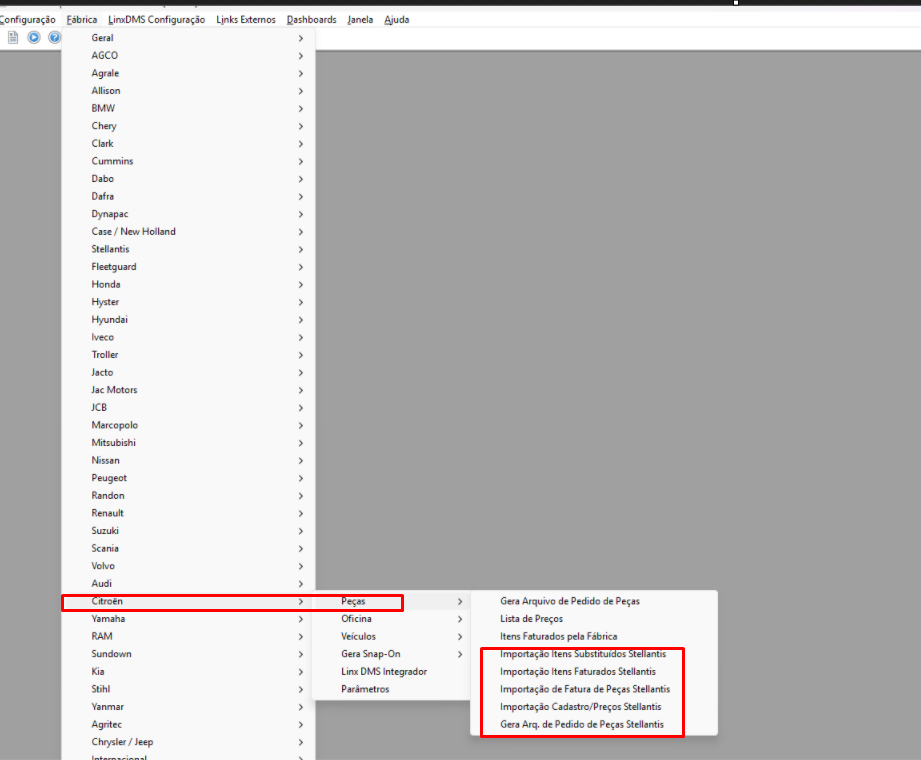Expand the AGCO submenu arrow
The width and height of the screenshot is (921, 760).
(301, 56)
